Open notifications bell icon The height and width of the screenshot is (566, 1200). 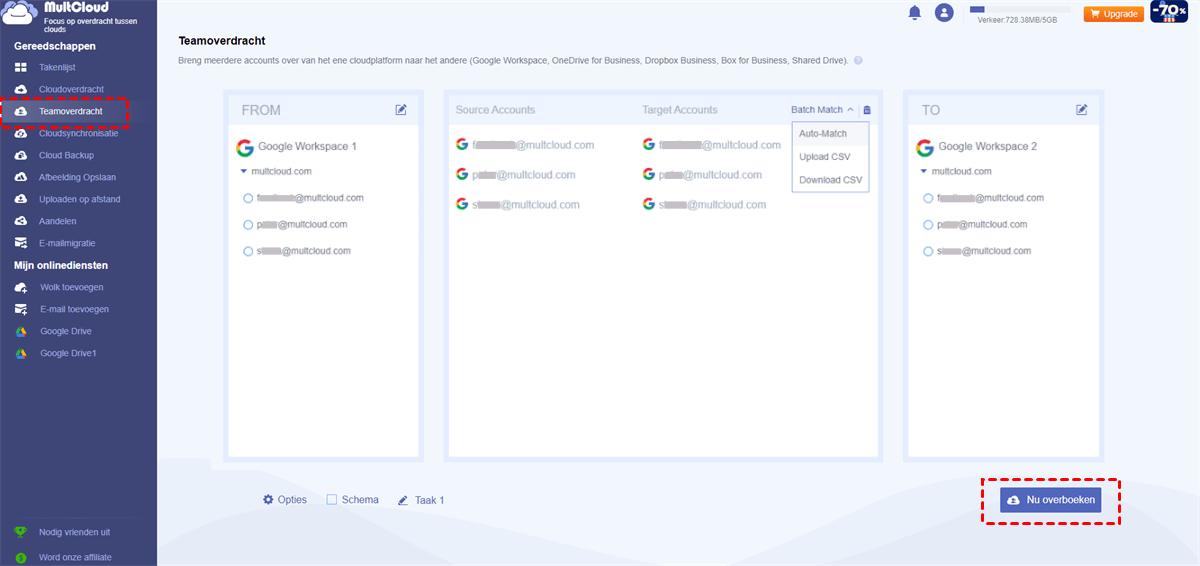pyautogui.click(x=914, y=13)
